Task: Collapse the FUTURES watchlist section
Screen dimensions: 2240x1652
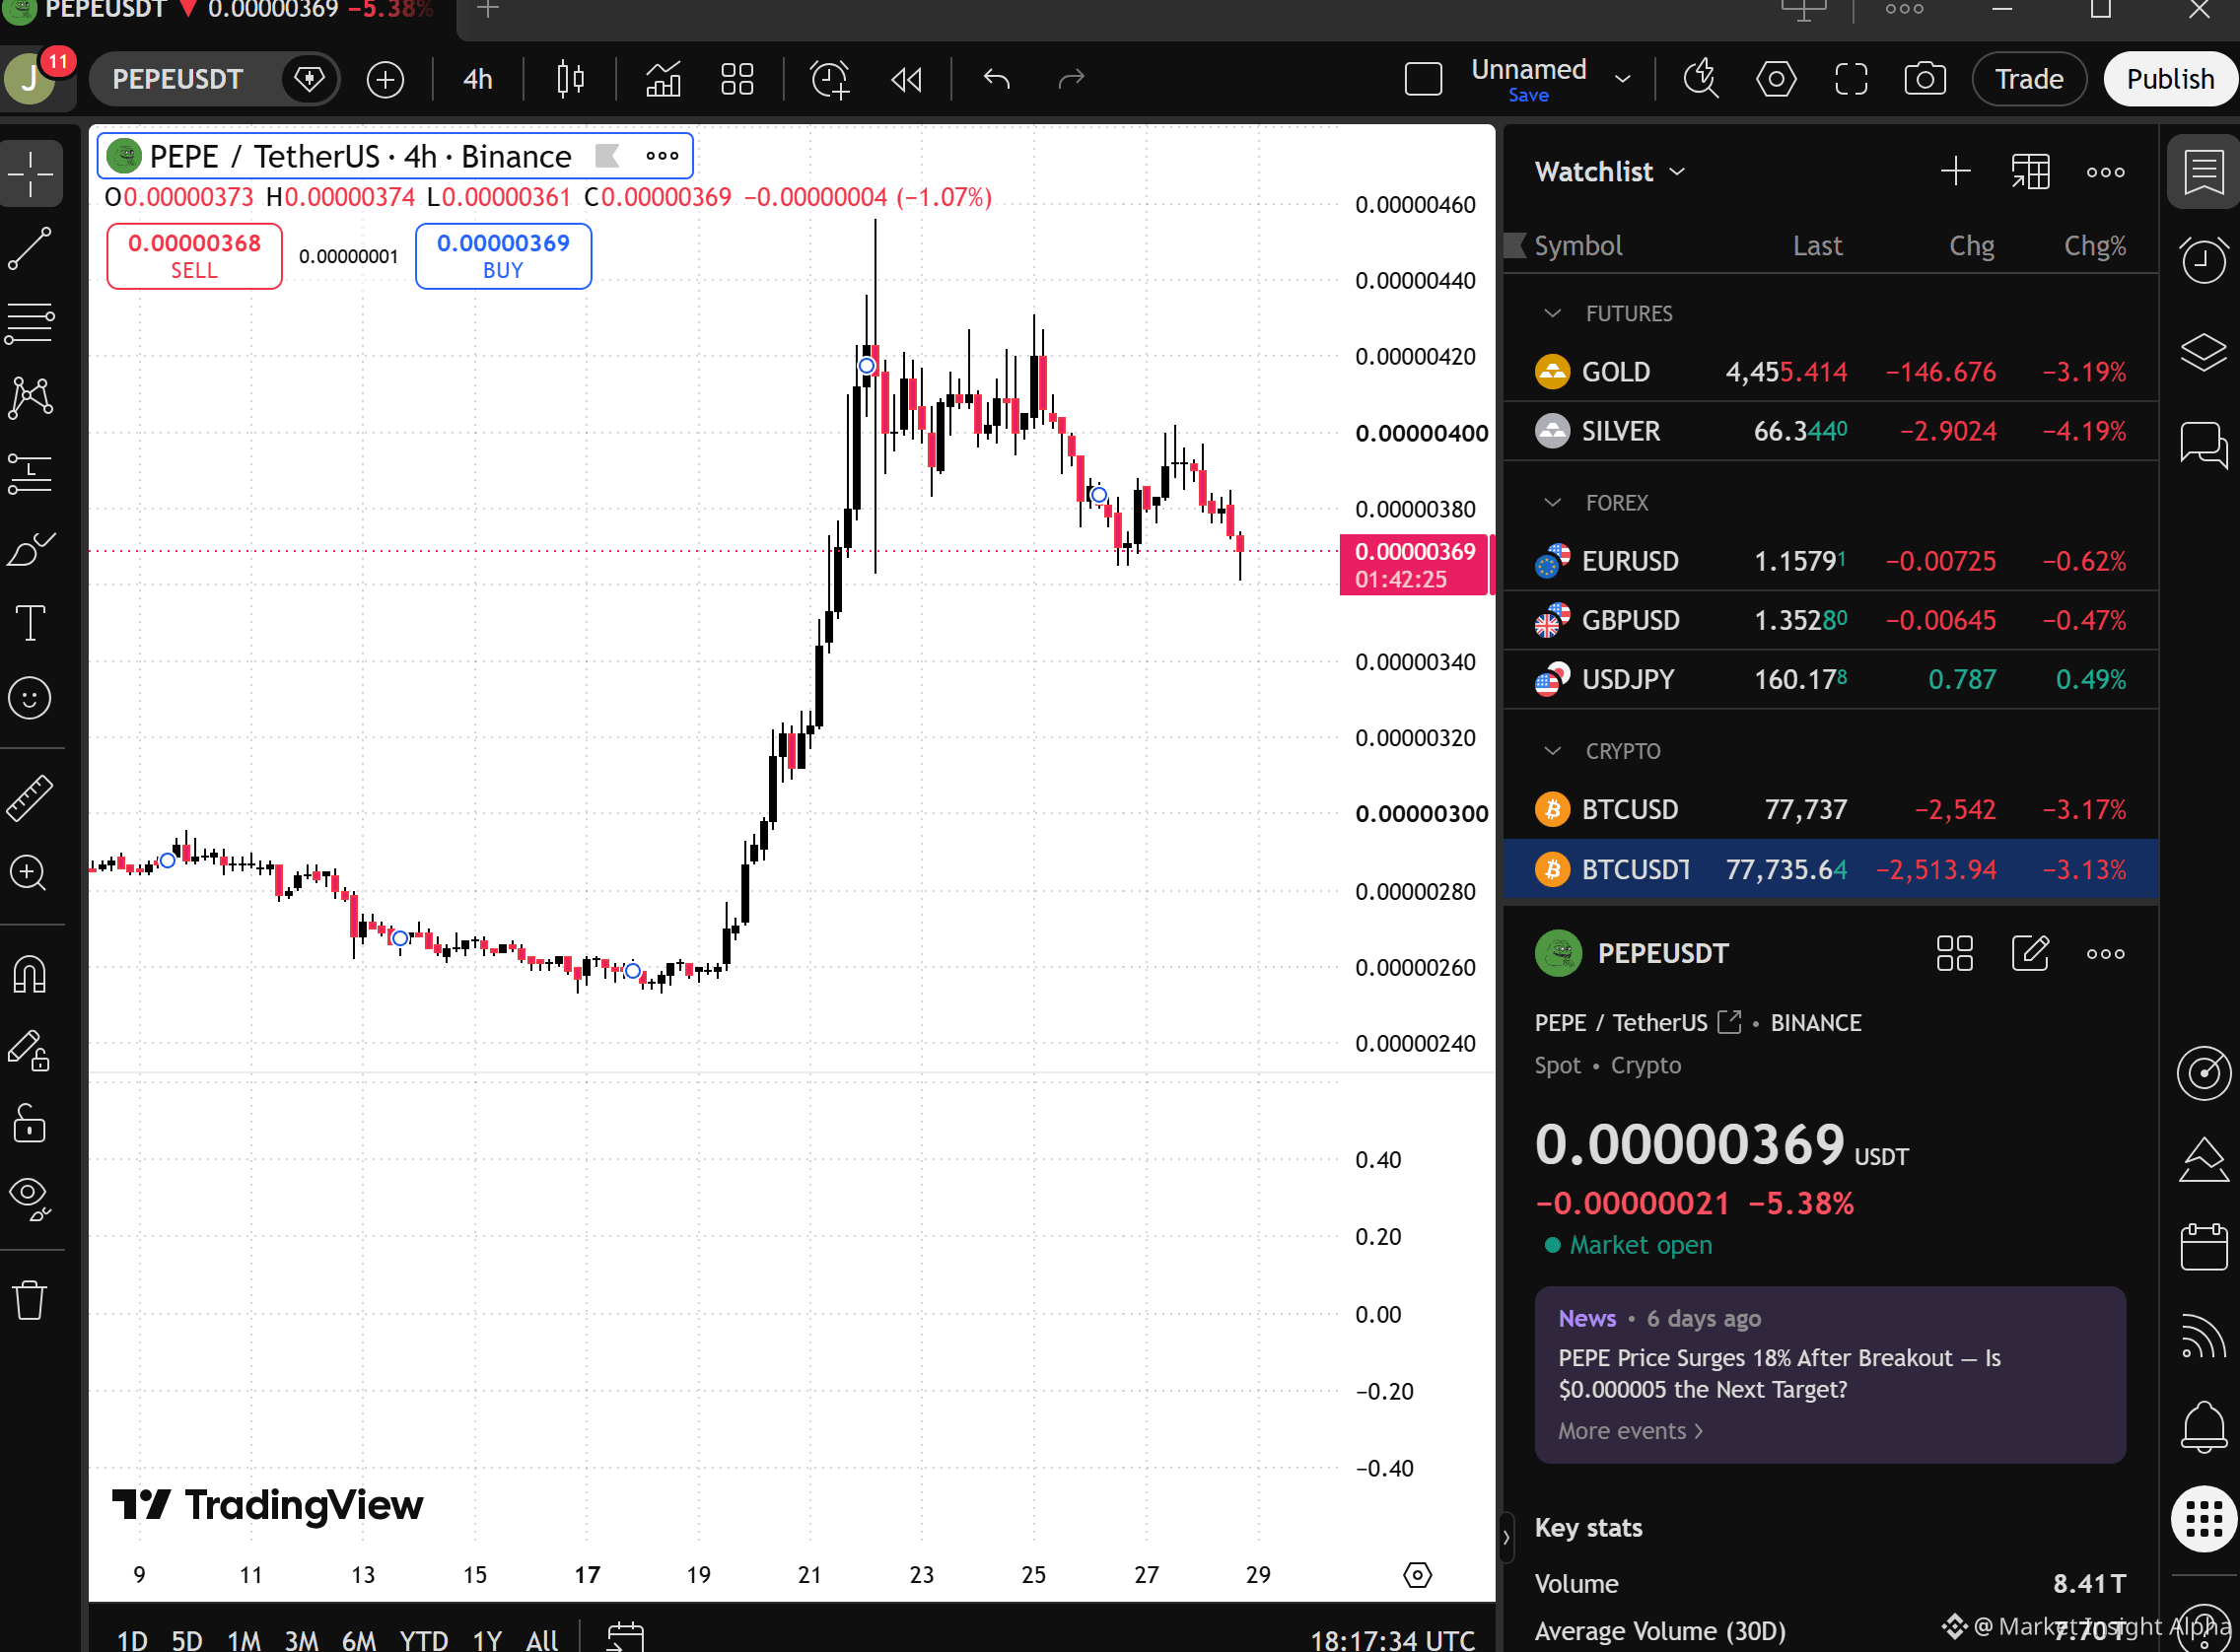Action: [x=1552, y=314]
